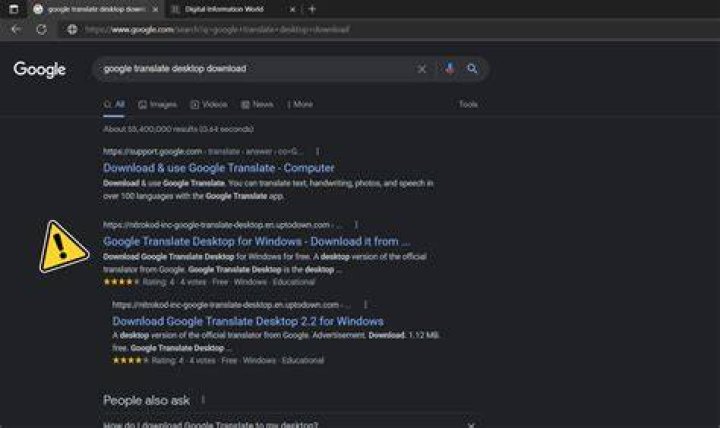Click the address bar URL
720x428 pixels.
pyautogui.click(x=217, y=30)
